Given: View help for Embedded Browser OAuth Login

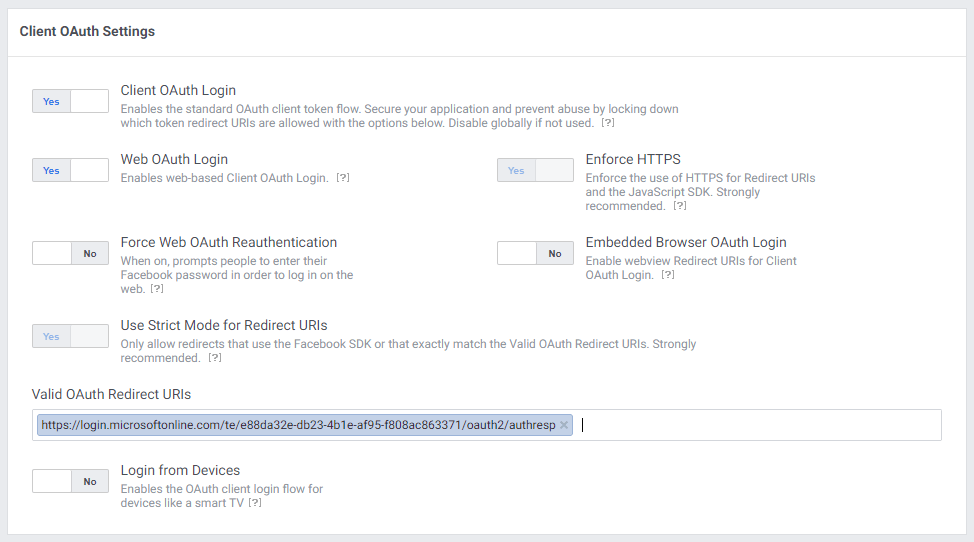Looking at the screenshot, I should click(668, 275).
